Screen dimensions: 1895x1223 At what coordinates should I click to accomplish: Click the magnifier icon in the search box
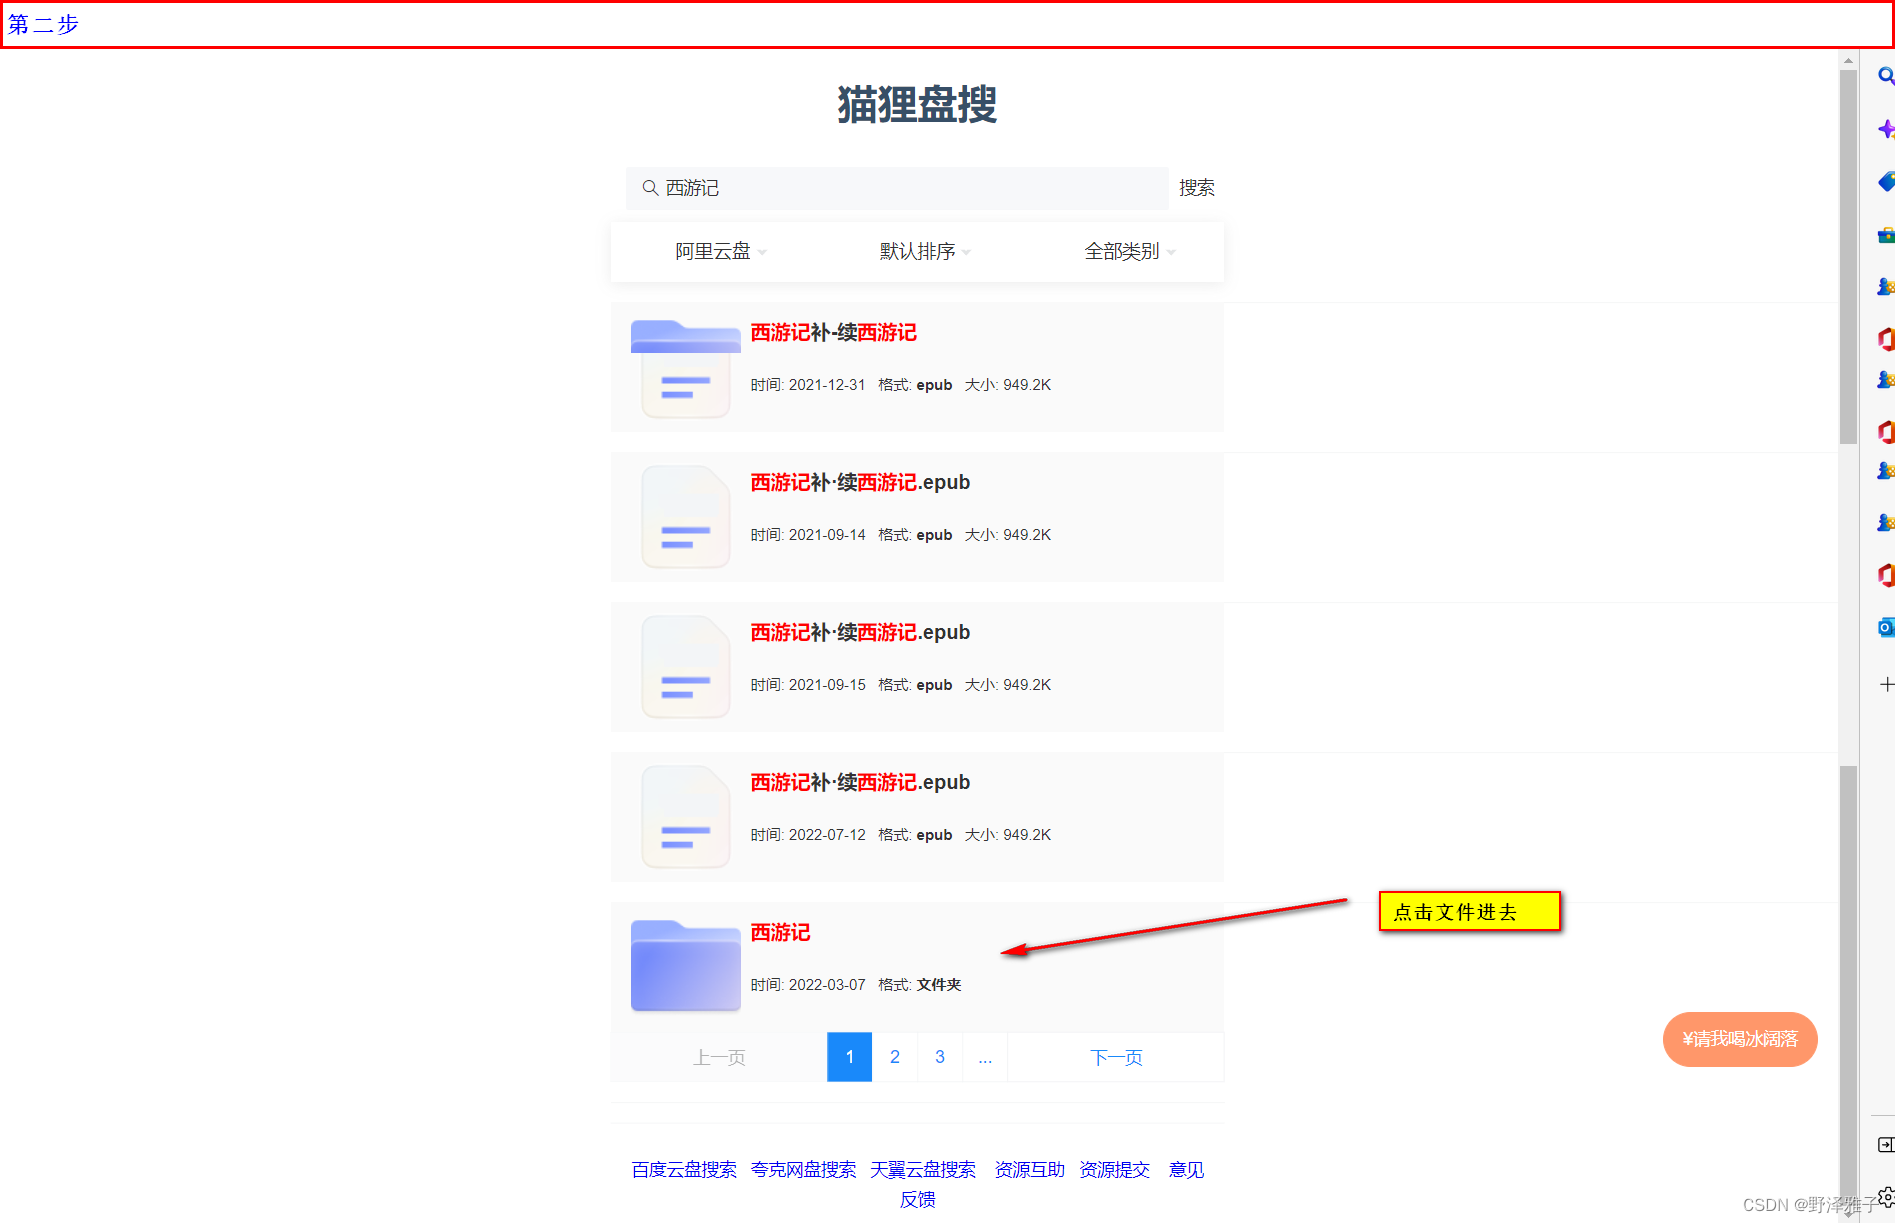click(x=650, y=188)
